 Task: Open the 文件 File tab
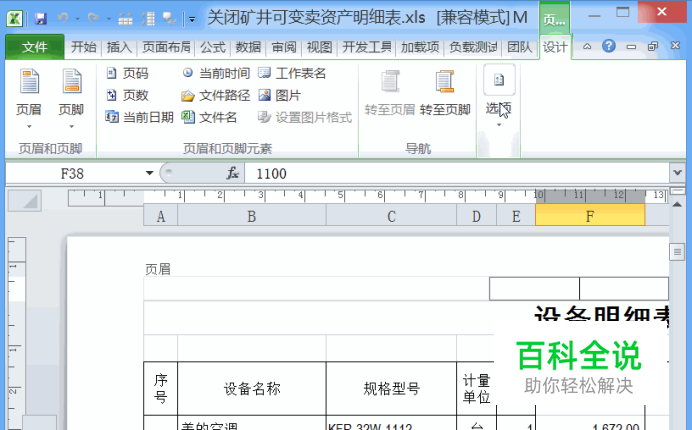(x=34, y=47)
